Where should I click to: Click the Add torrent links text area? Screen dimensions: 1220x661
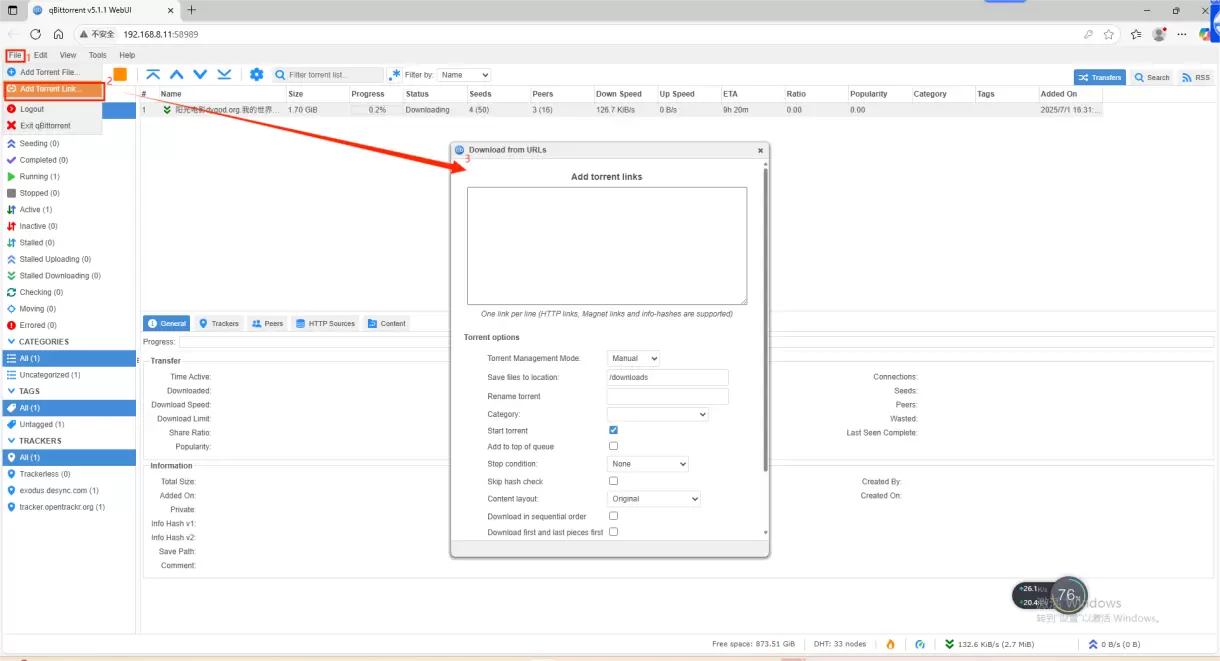pos(606,245)
